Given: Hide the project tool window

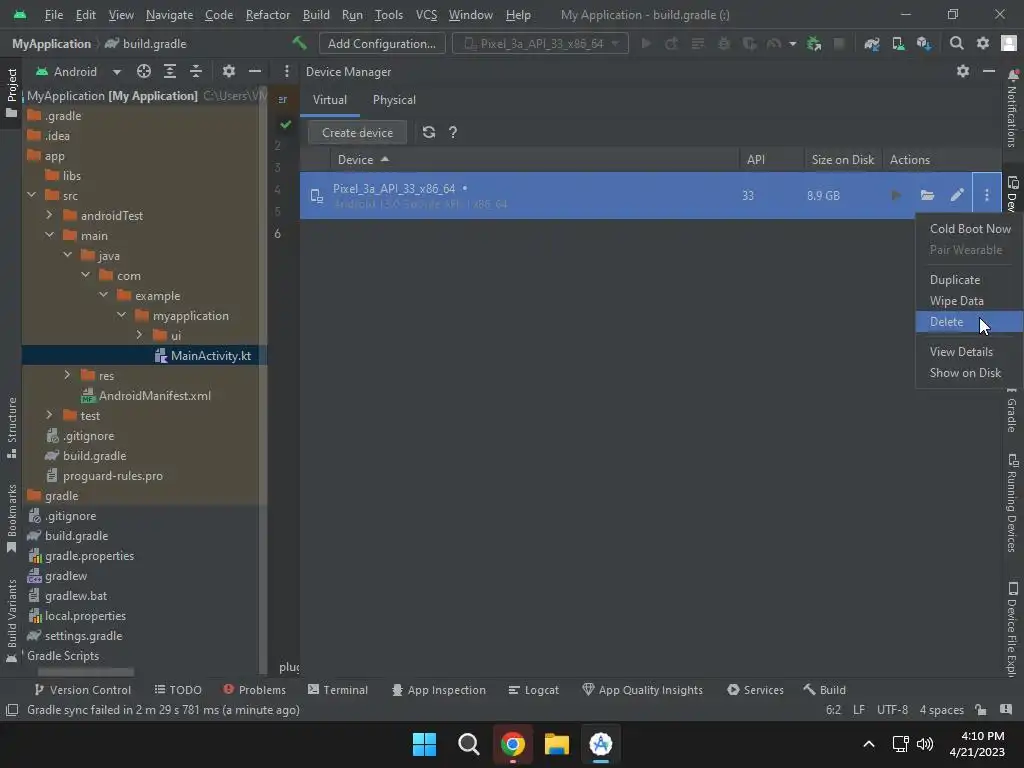Looking at the screenshot, I should click(x=255, y=71).
